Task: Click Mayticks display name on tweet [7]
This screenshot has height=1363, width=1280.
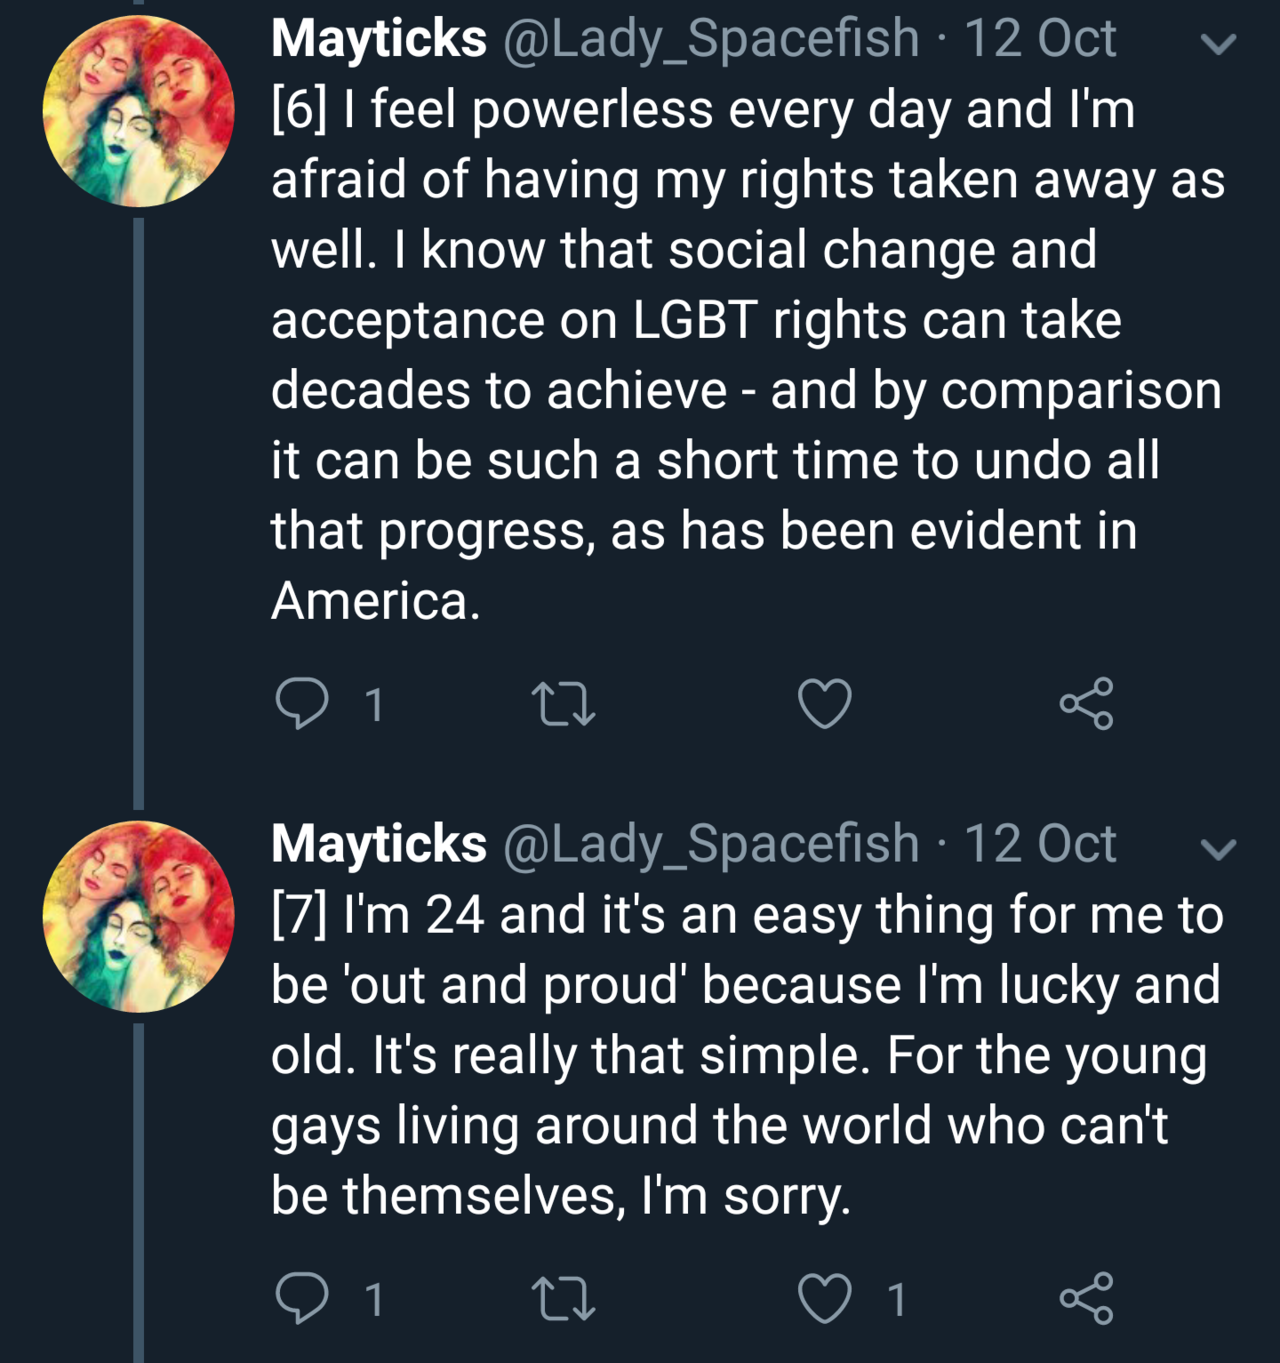Action: click(x=378, y=844)
